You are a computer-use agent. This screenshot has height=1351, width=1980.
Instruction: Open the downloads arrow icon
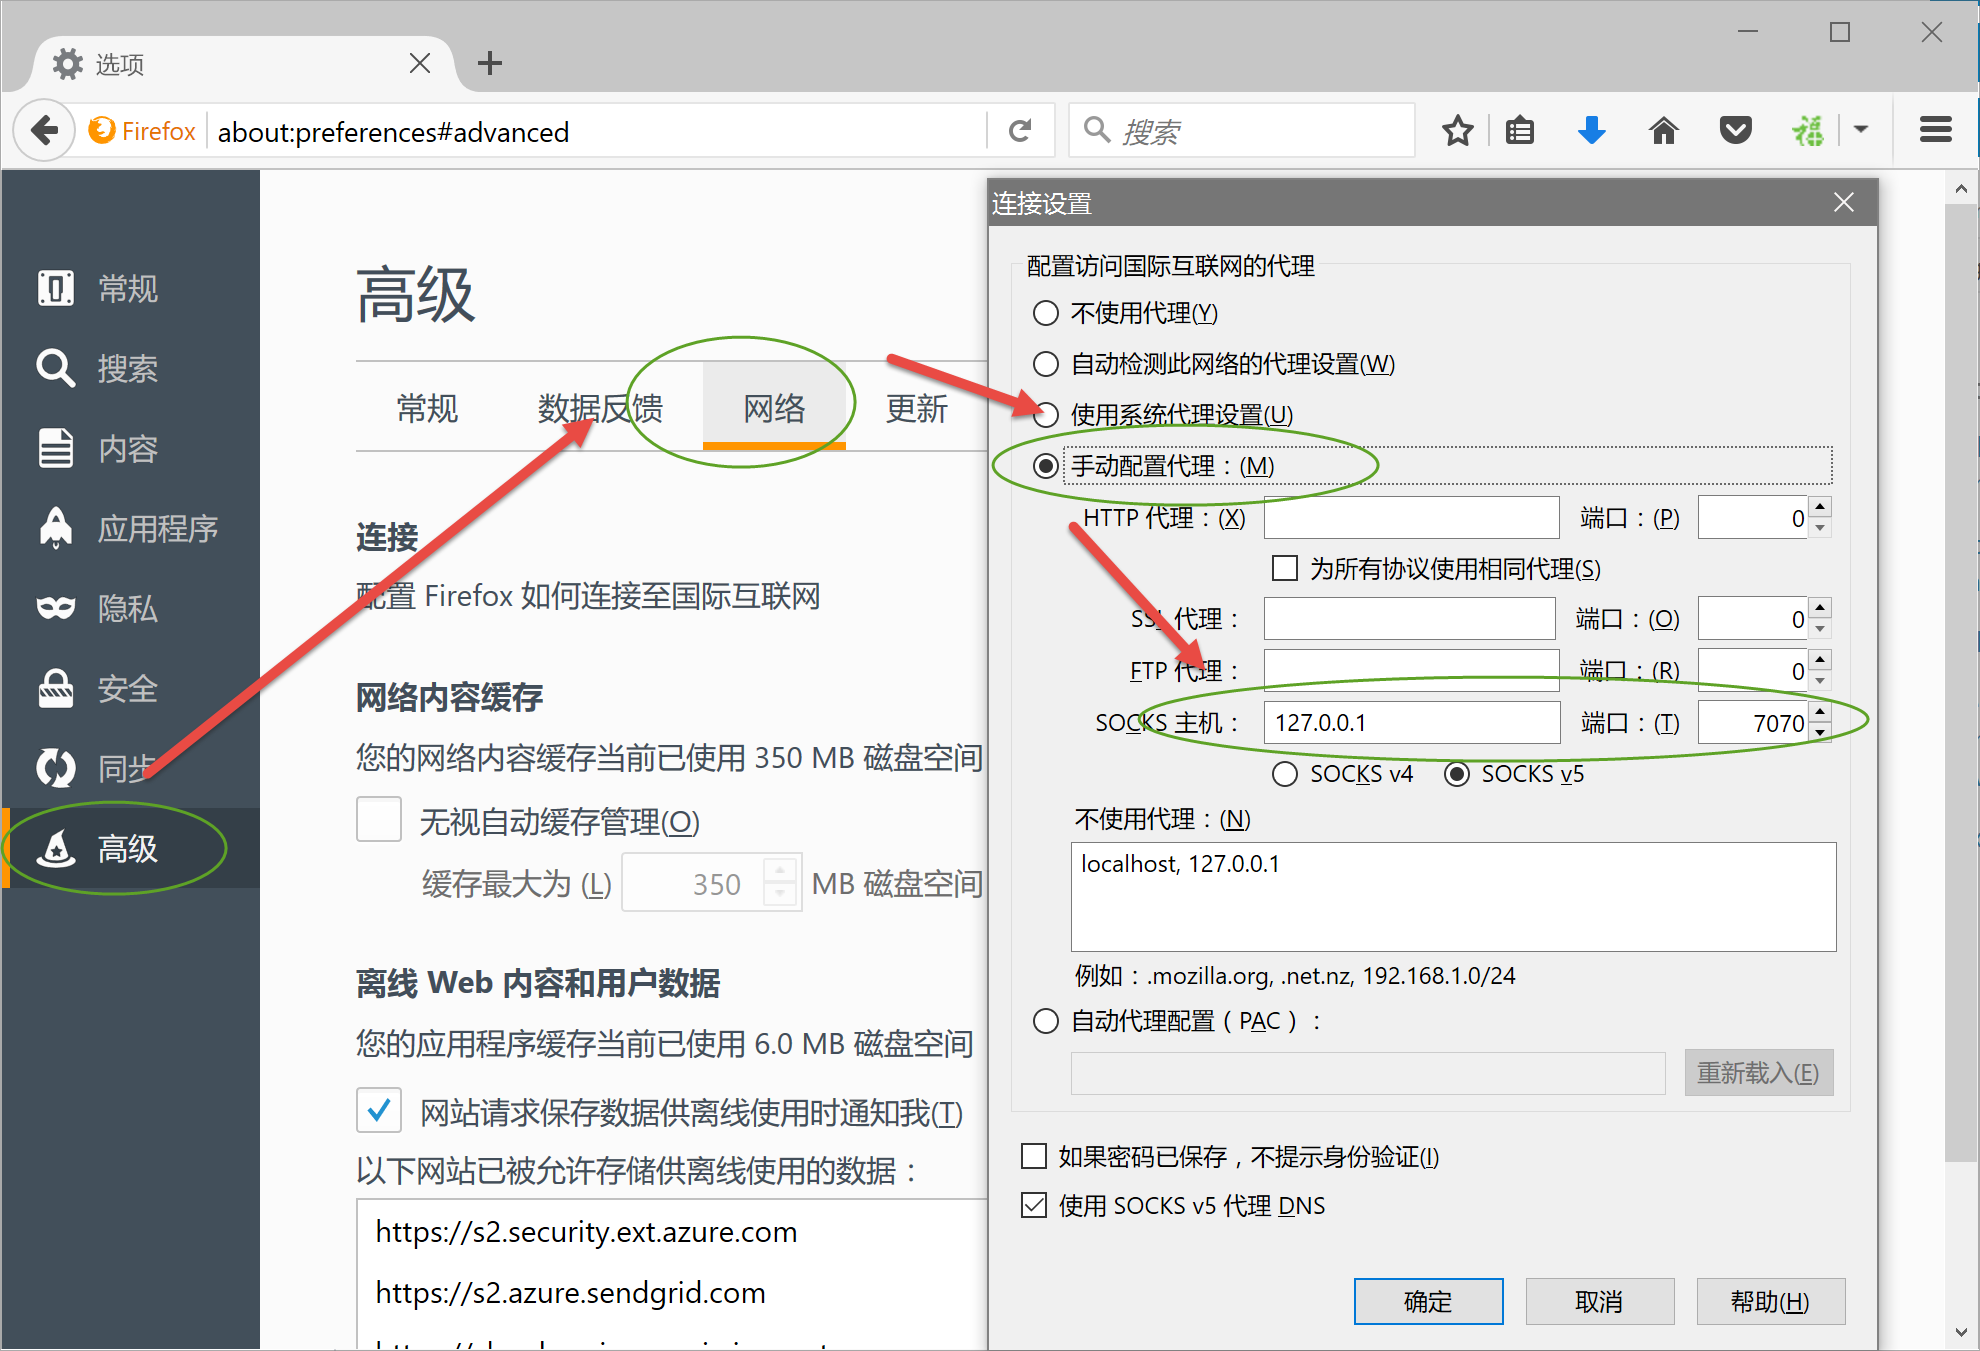[x=1591, y=131]
